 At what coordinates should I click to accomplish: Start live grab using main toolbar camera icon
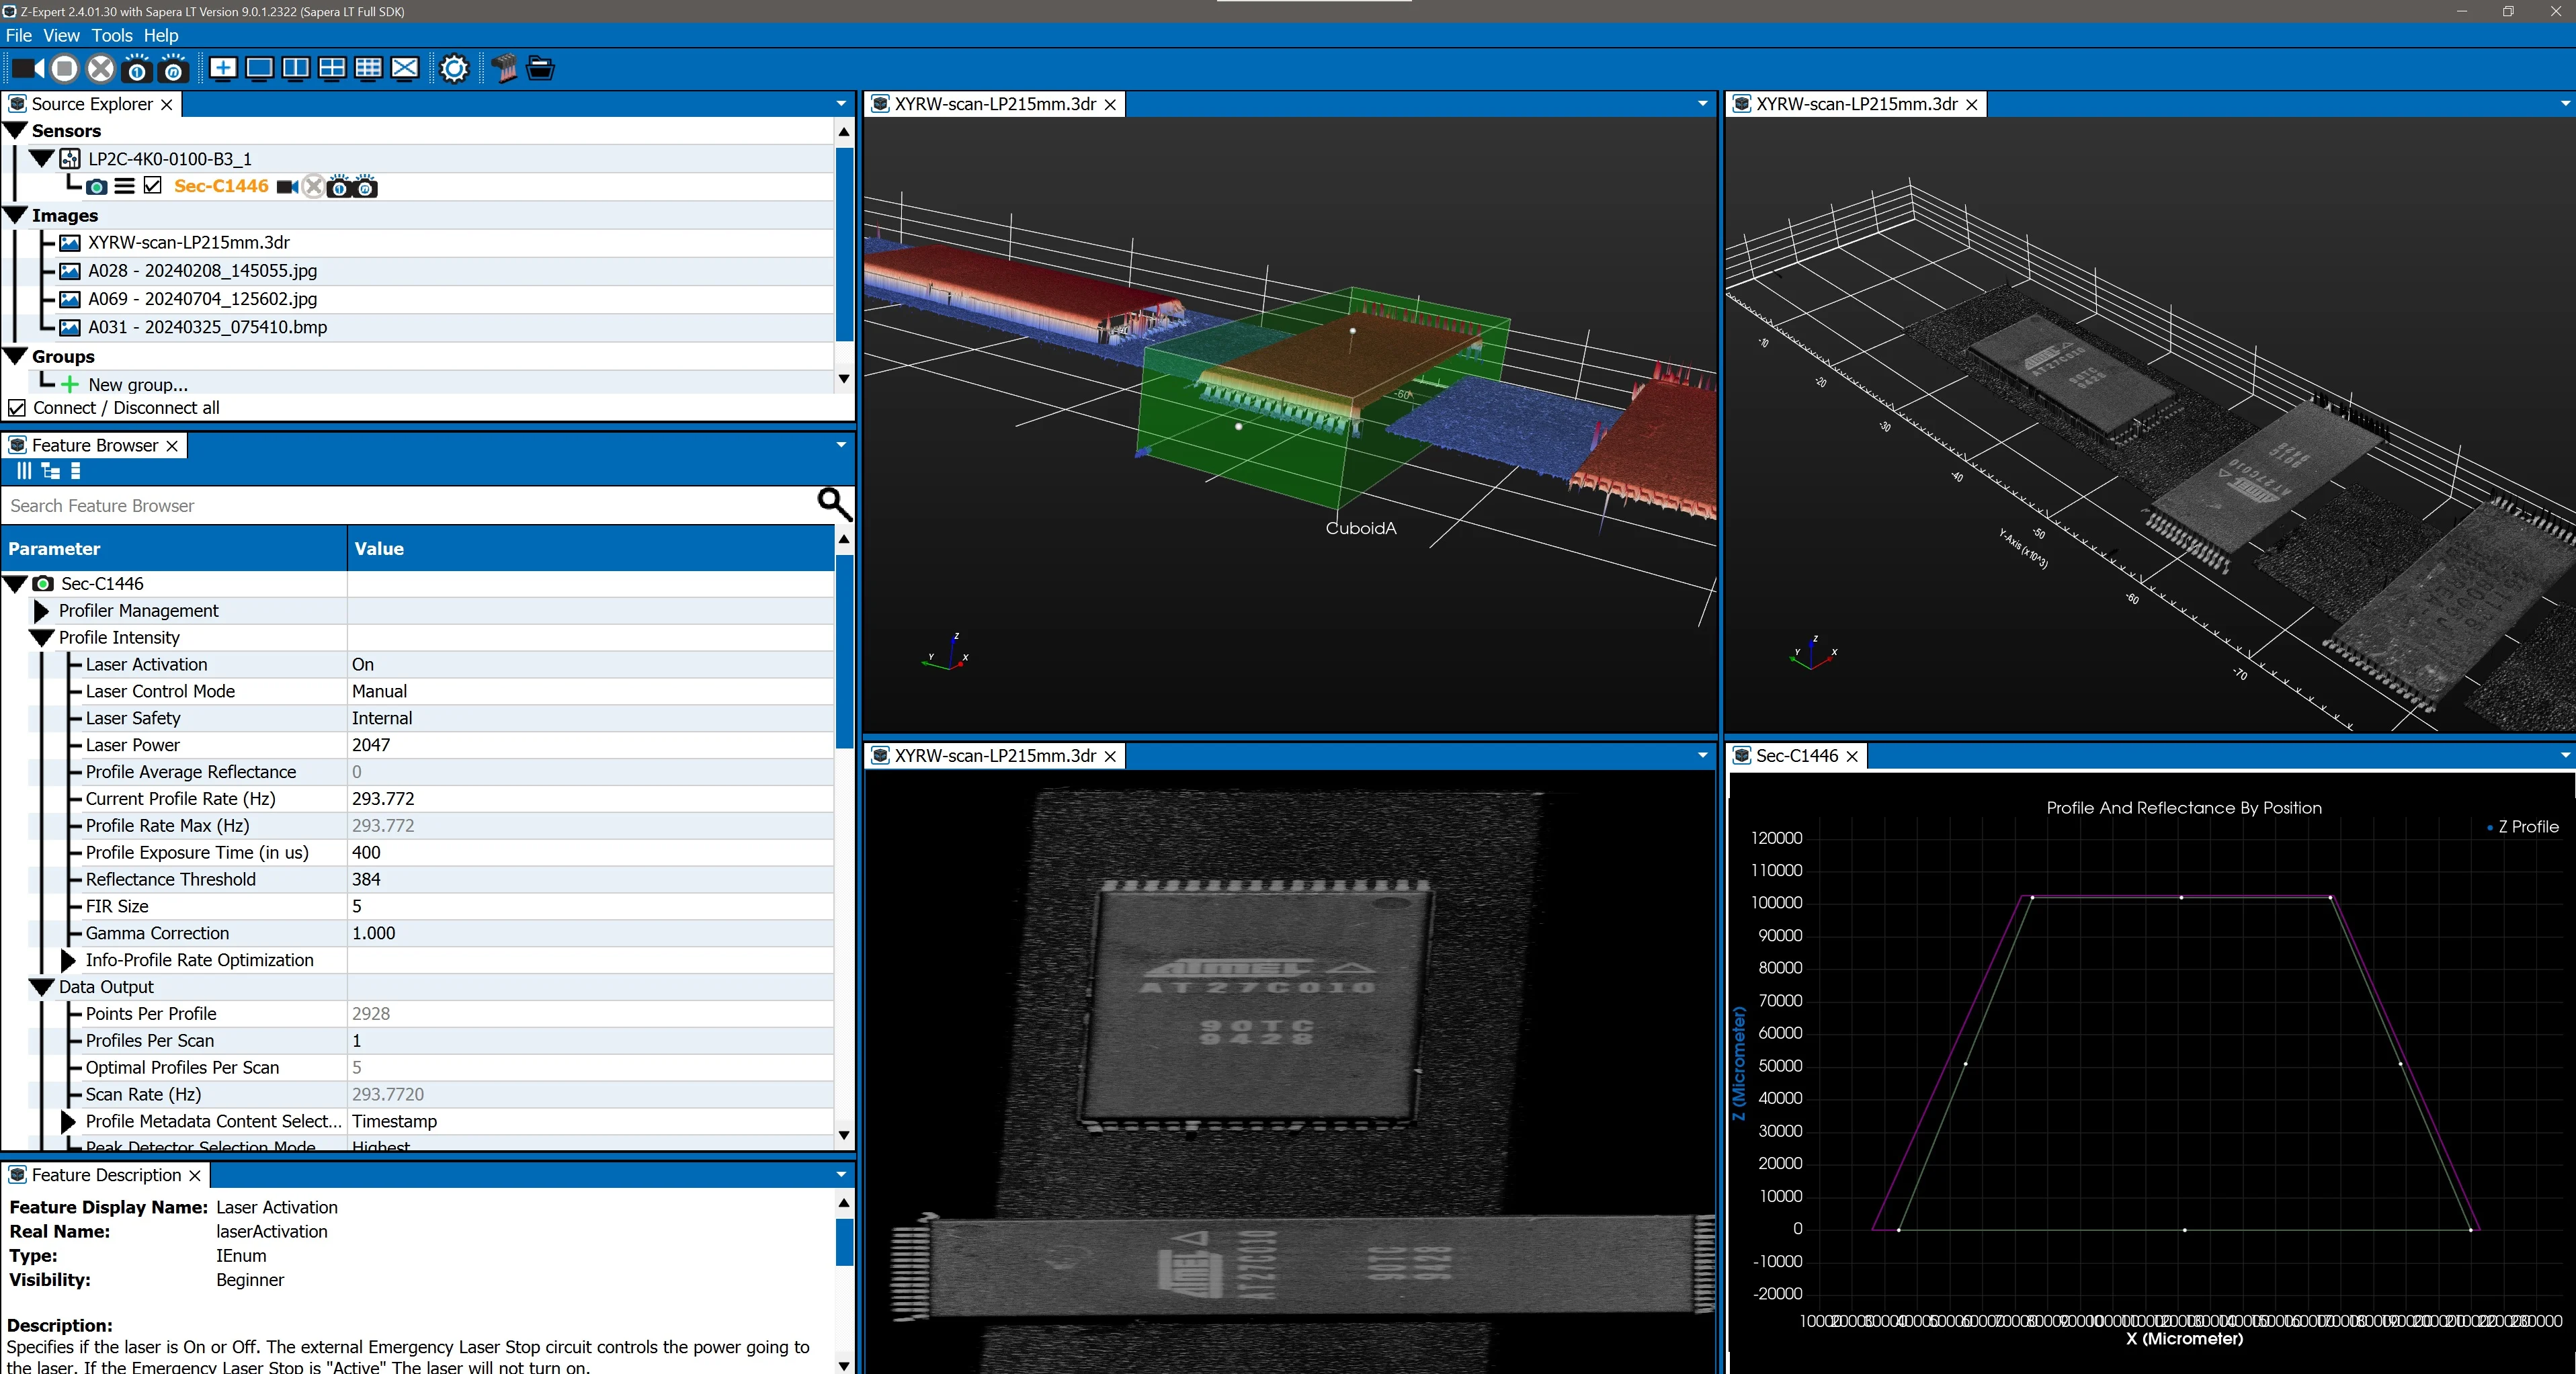coord(27,69)
